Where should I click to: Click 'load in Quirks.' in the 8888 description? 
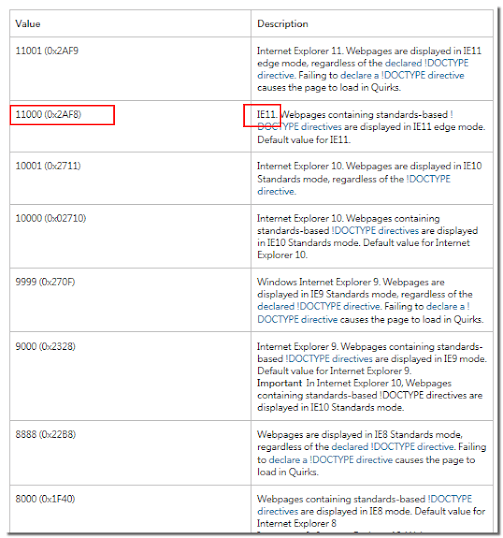pyautogui.click(x=288, y=472)
